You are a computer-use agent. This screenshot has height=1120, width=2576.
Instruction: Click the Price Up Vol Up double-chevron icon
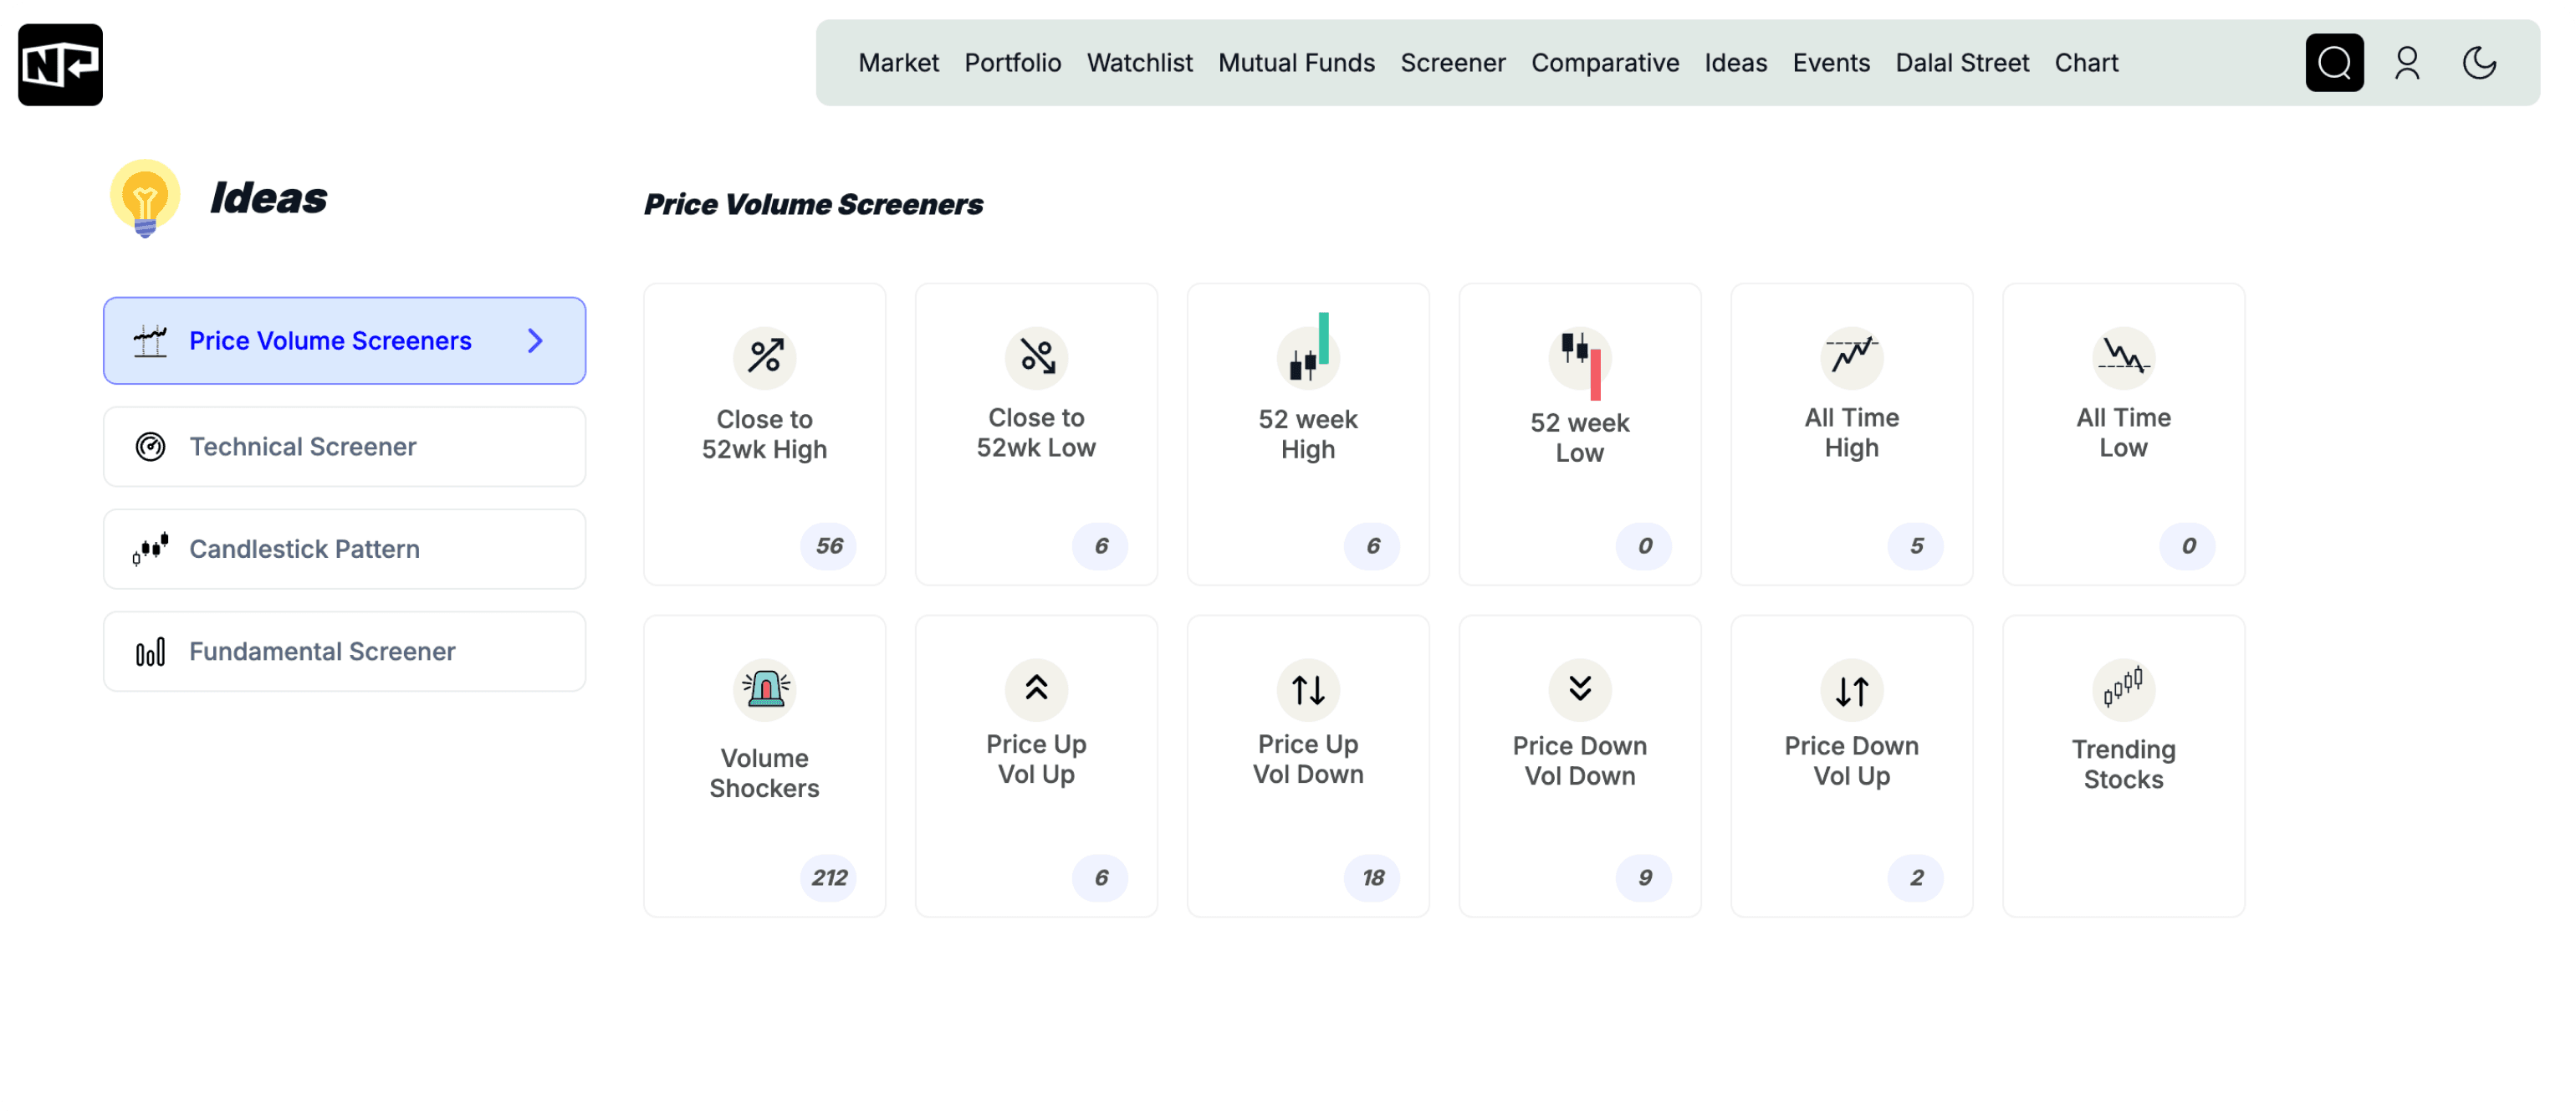point(1036,689)
